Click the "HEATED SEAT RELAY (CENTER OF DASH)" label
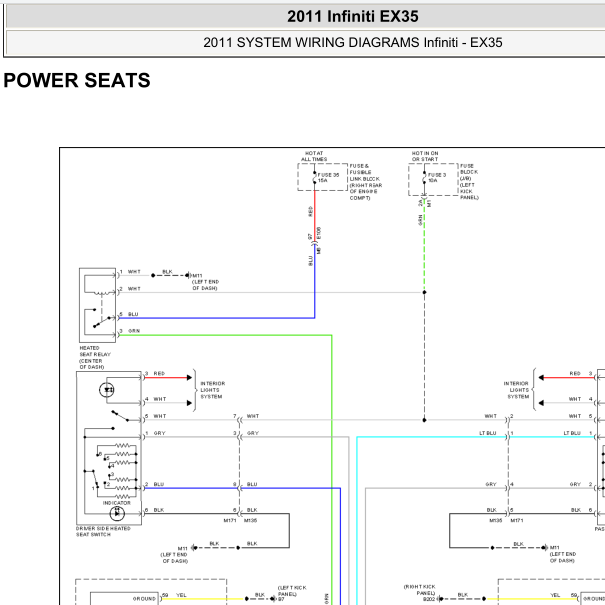The image size is (605, 605). coord(95,357)
